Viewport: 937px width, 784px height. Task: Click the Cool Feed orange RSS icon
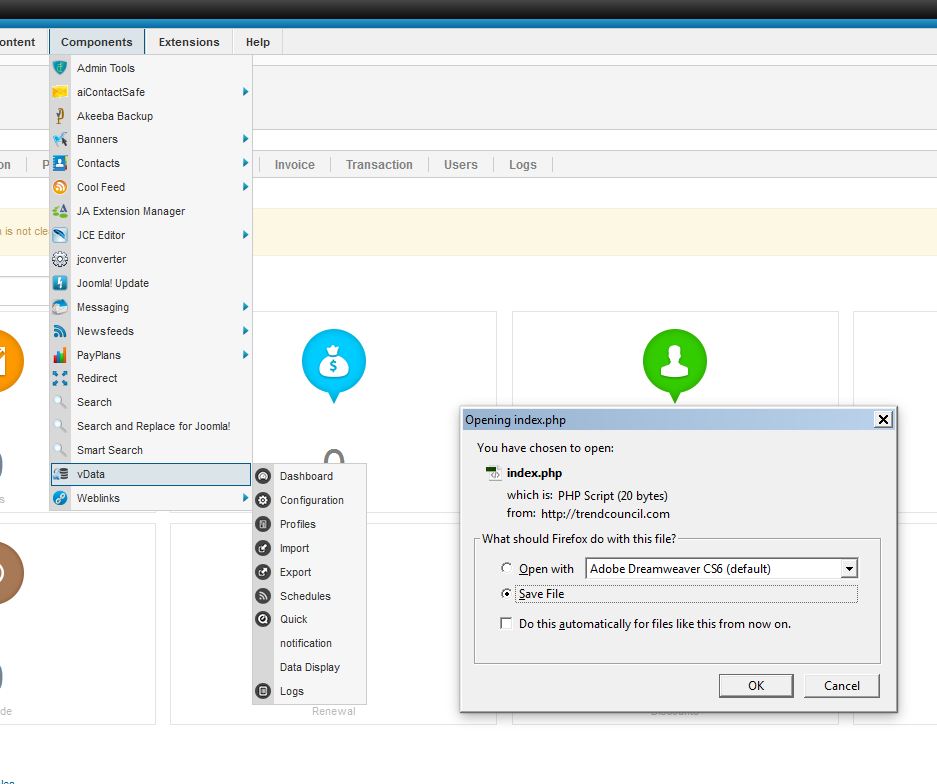point(60,187)
